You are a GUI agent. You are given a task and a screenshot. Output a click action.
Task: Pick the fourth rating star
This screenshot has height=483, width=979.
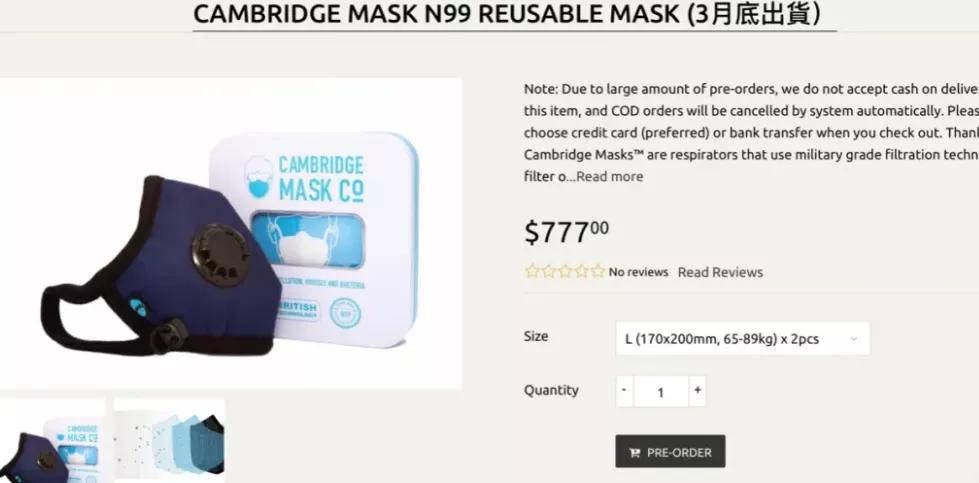click(582, 271)
